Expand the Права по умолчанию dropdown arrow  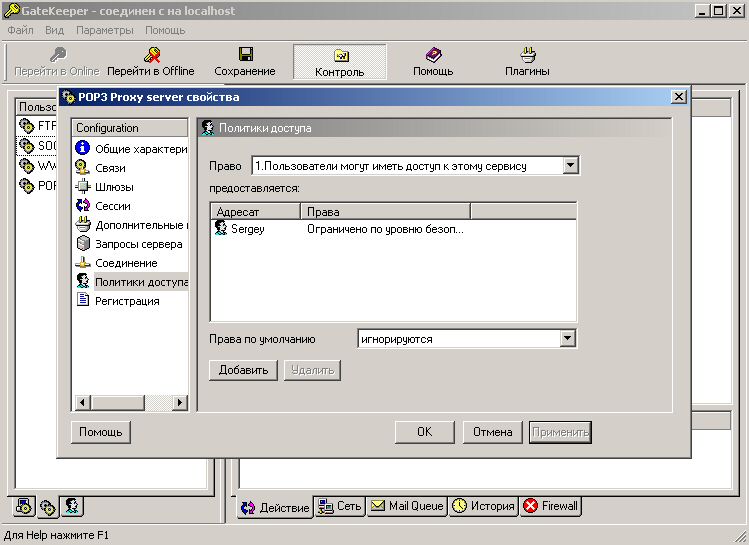(567, 339)
